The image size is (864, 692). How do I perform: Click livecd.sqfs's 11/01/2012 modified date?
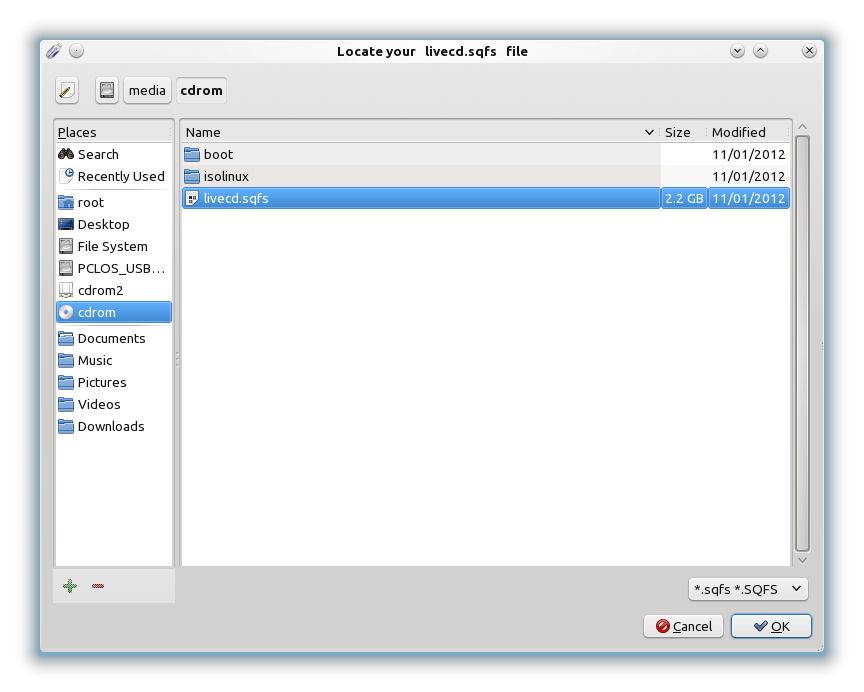(748, 198)
